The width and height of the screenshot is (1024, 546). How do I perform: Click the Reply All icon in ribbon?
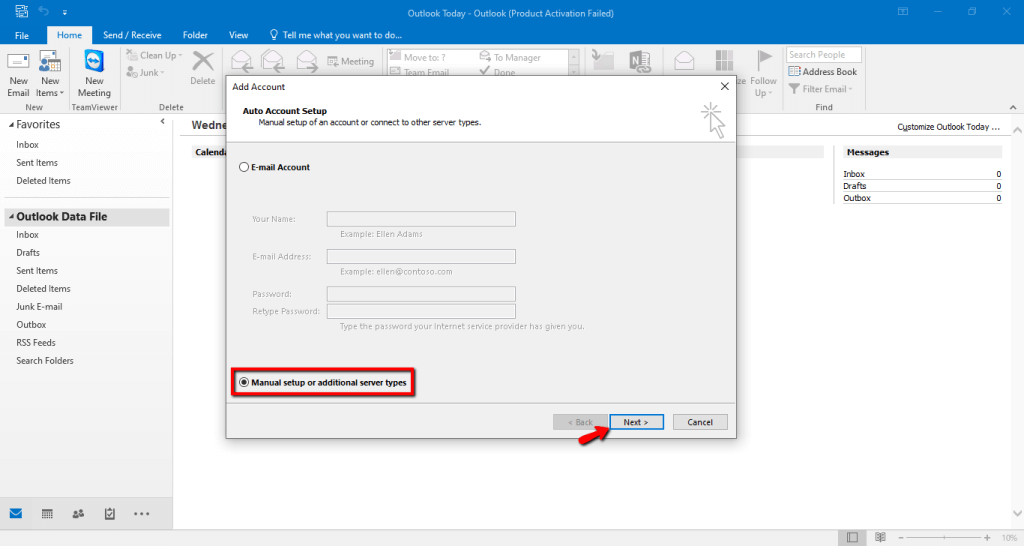(273, 61)
